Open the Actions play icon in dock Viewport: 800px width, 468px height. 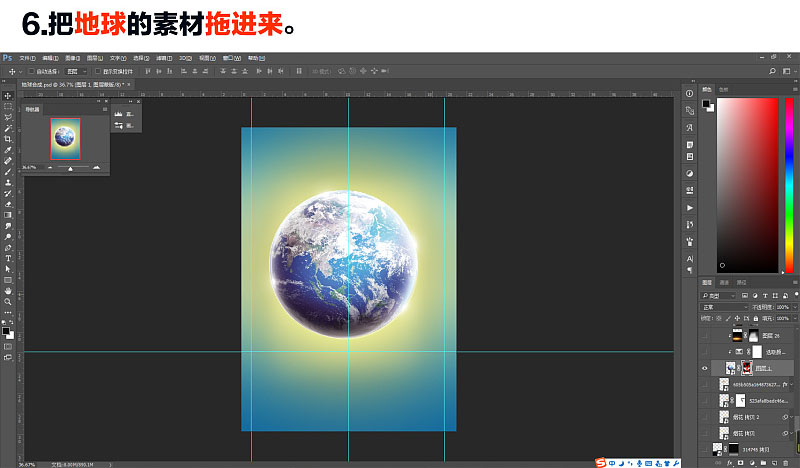(x=689, y=208)
